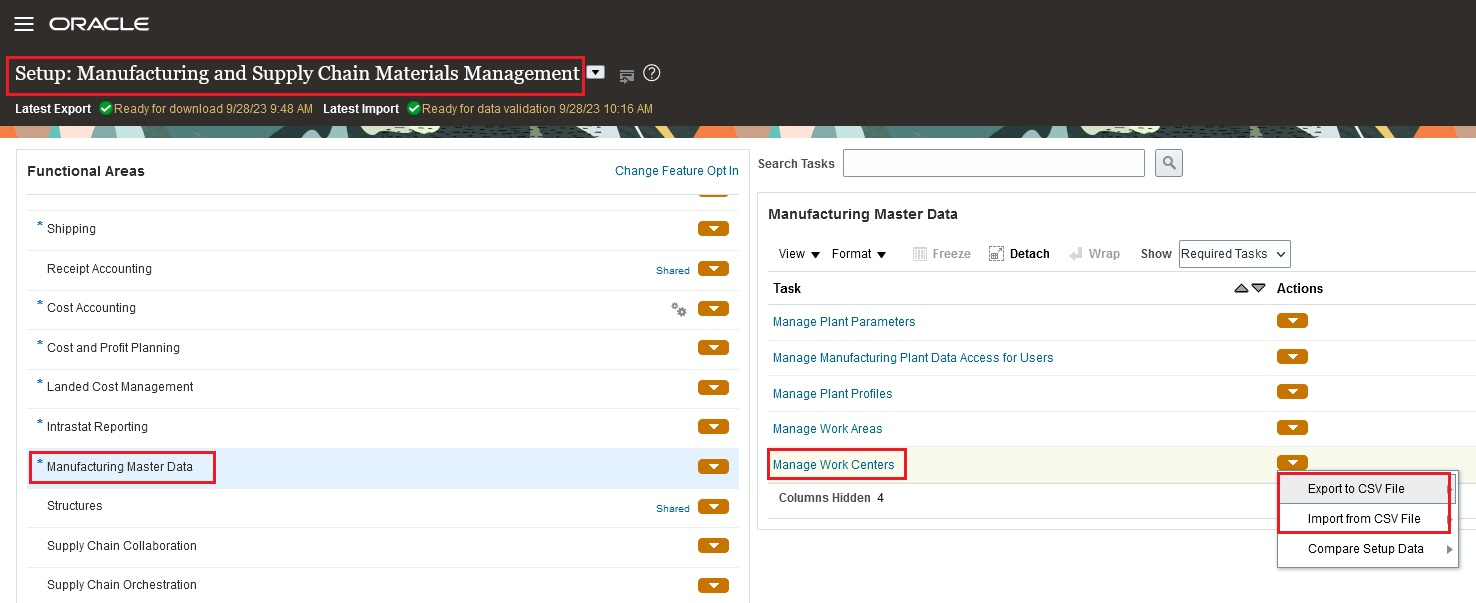Open the Show tasks dropdown showing Required Tasks
Image resolution: width=1476 pixels, height=603 pixels.
coord(1233,253)
